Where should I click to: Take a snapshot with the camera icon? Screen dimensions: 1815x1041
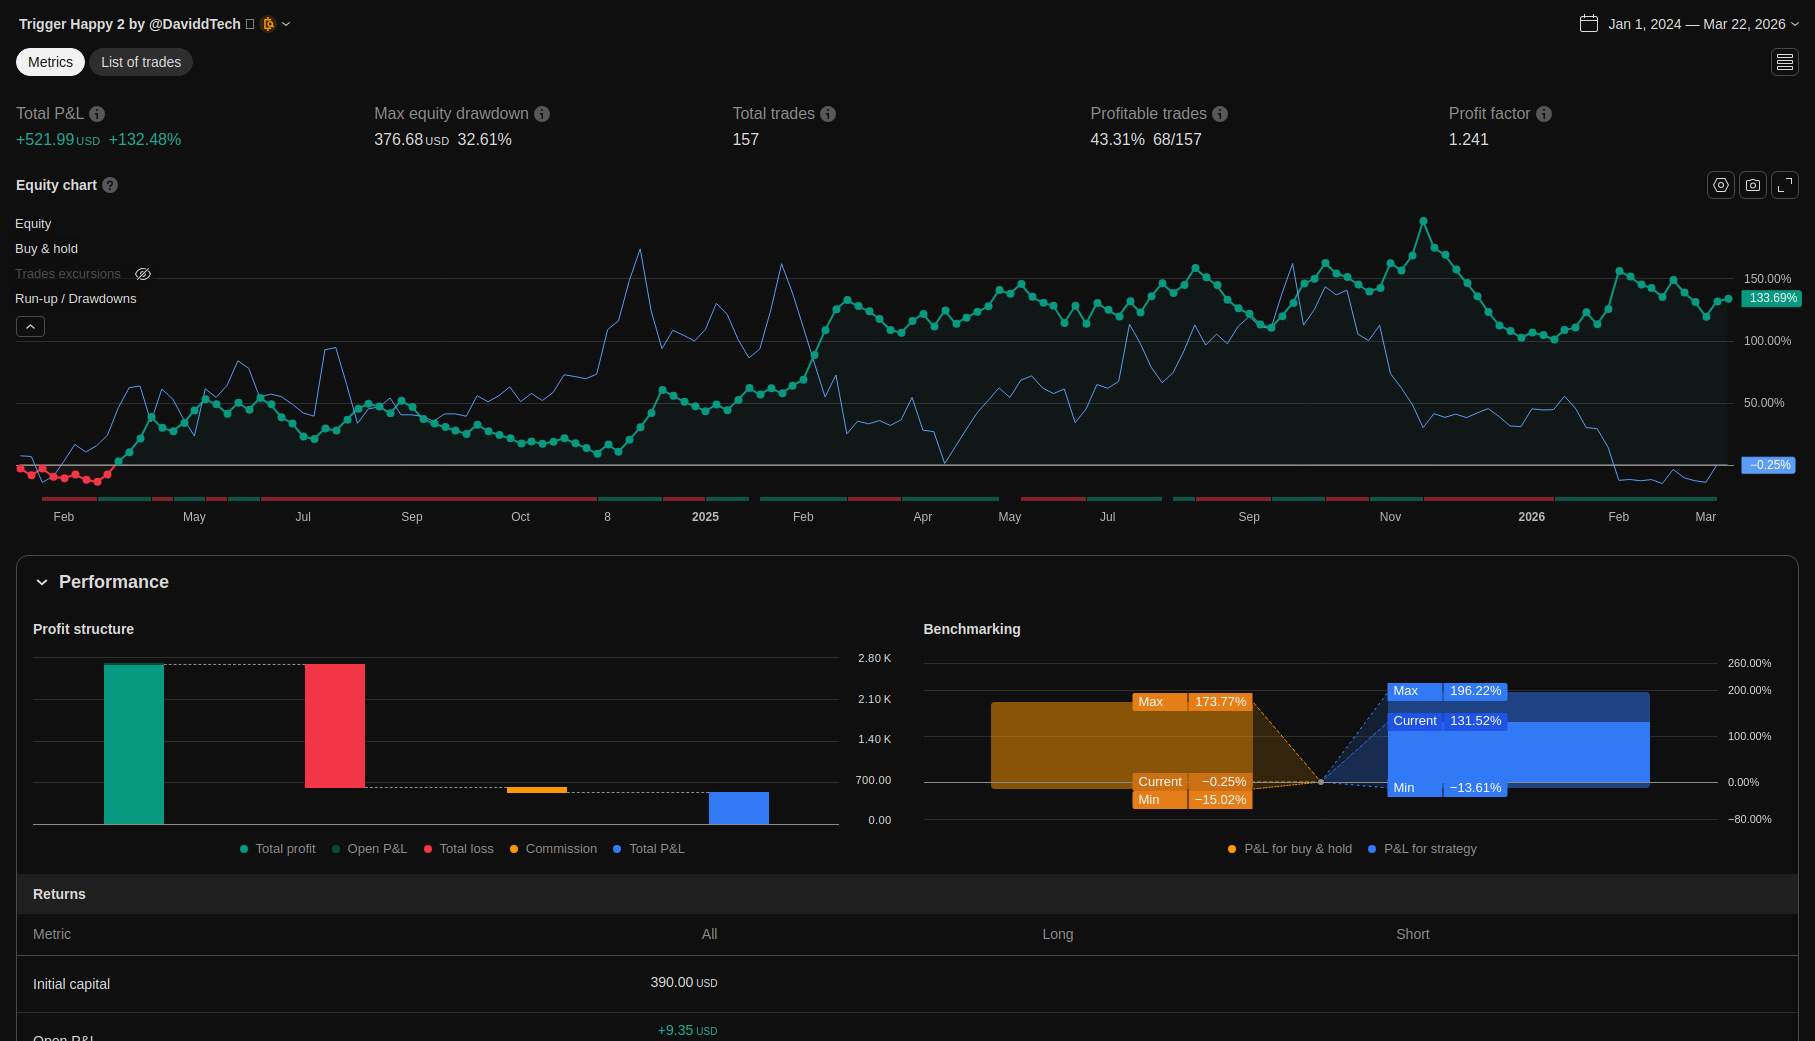point(1752,185)
